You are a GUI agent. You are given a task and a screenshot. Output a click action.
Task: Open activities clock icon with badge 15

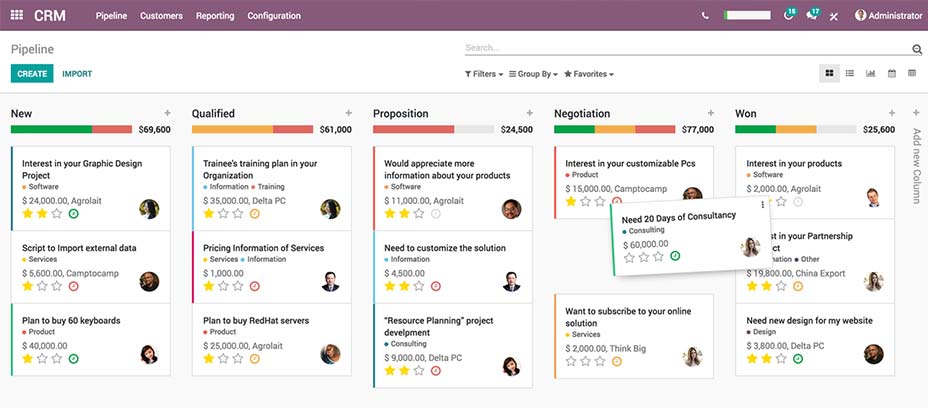click(789, 15)
